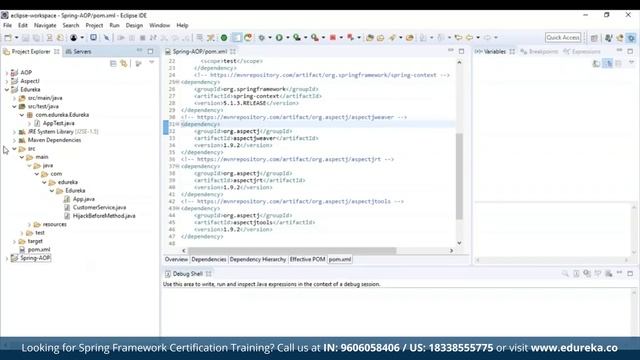Expand the AspectJ project node
This screenshot has width=640, height=360.
(7, 81)
